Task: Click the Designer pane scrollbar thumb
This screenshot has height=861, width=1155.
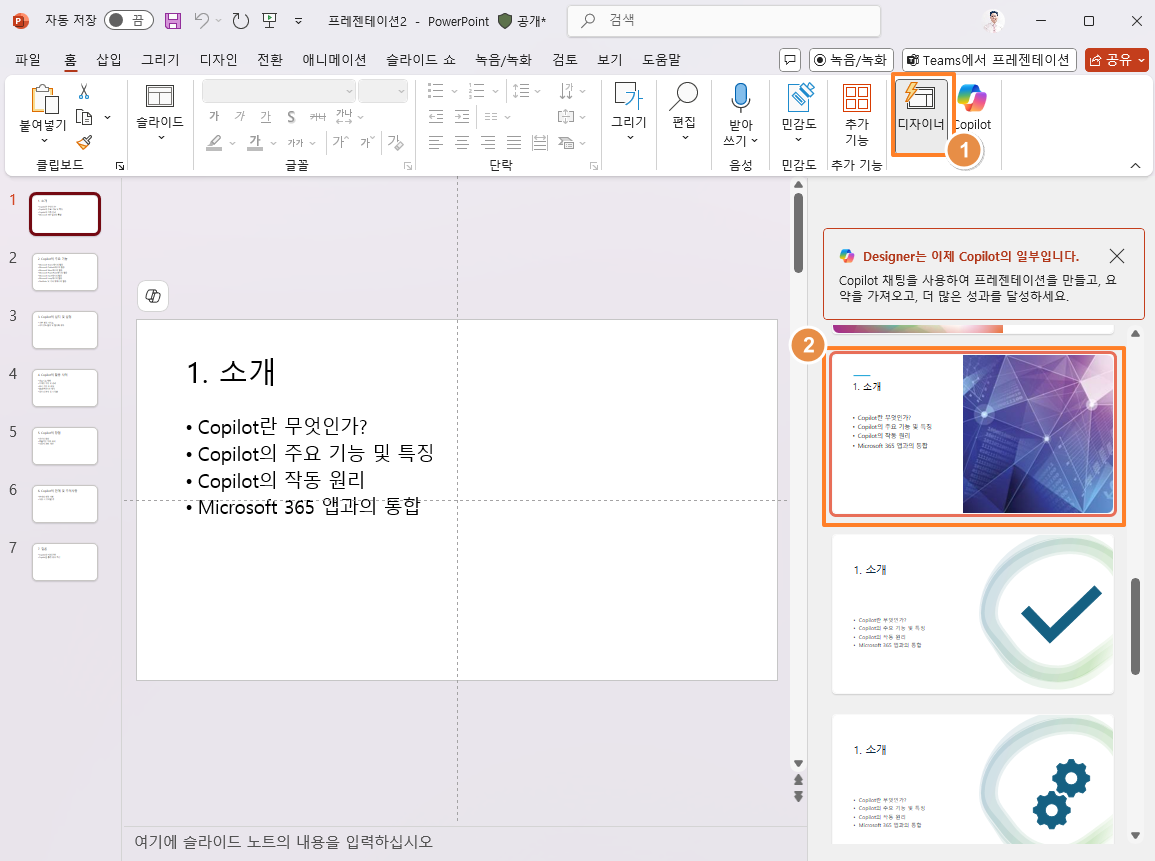Action: tap(1135, 626)
